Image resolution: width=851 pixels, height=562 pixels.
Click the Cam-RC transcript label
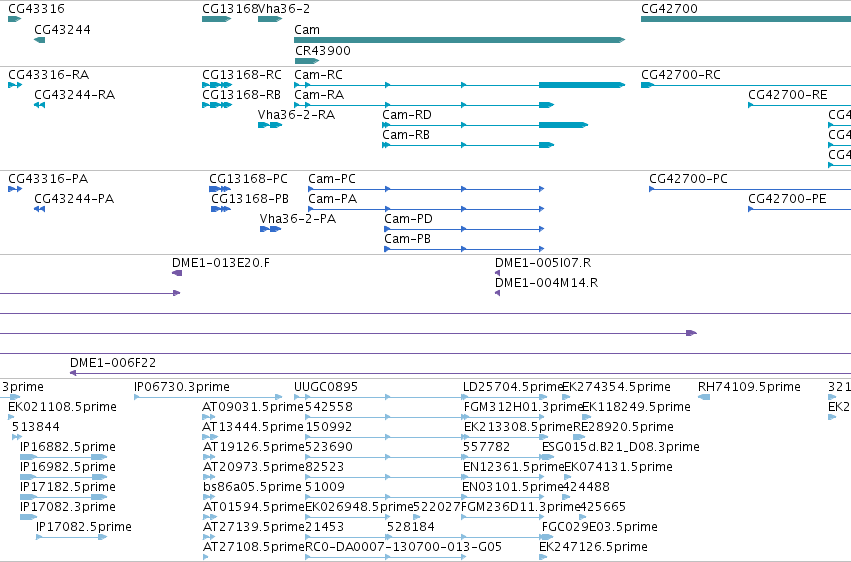pos(319,75)
